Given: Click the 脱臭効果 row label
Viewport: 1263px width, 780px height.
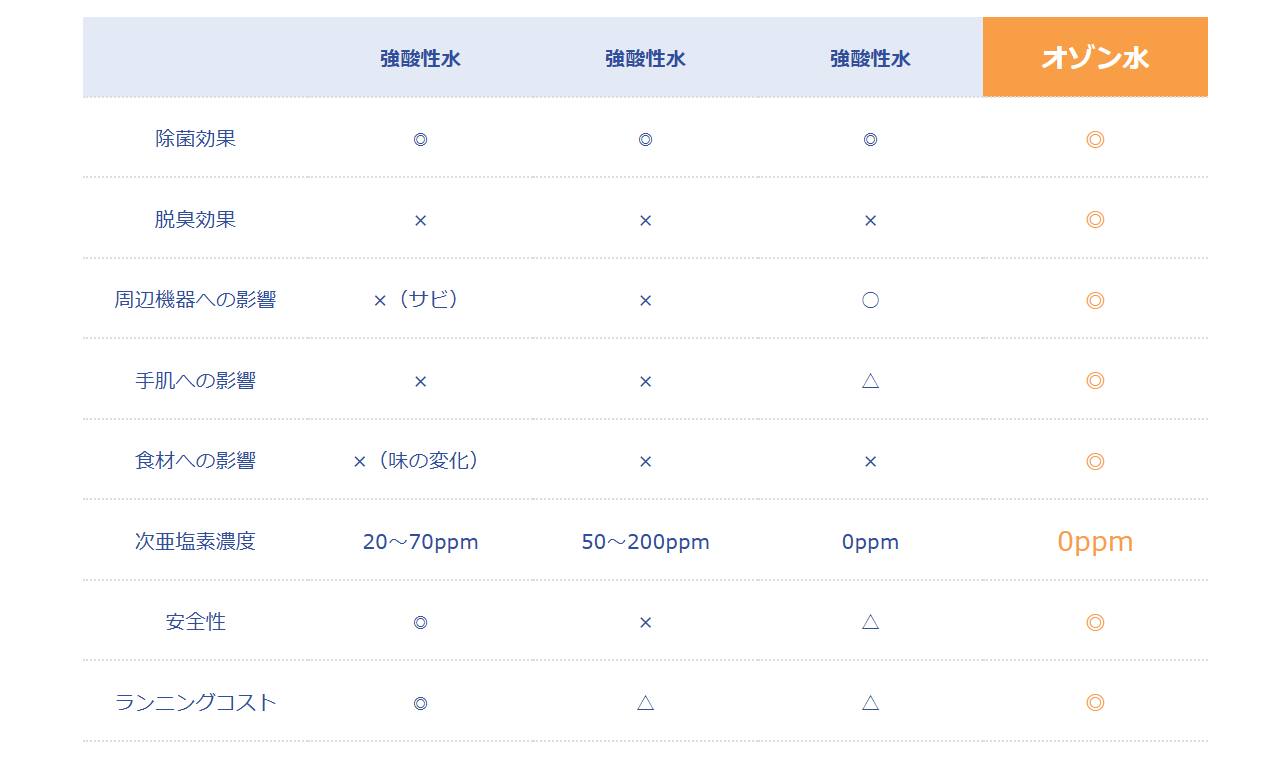Looking at the screenshot, I should [x=196, y=219].
